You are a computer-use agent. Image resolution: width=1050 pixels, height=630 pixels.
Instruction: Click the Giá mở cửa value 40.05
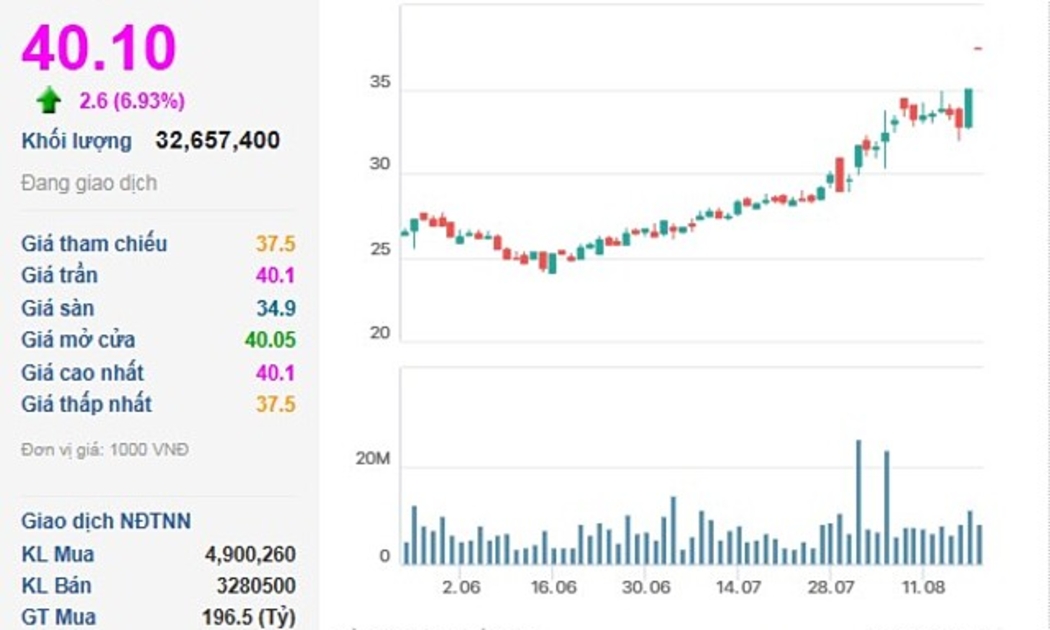pos(270,340)
